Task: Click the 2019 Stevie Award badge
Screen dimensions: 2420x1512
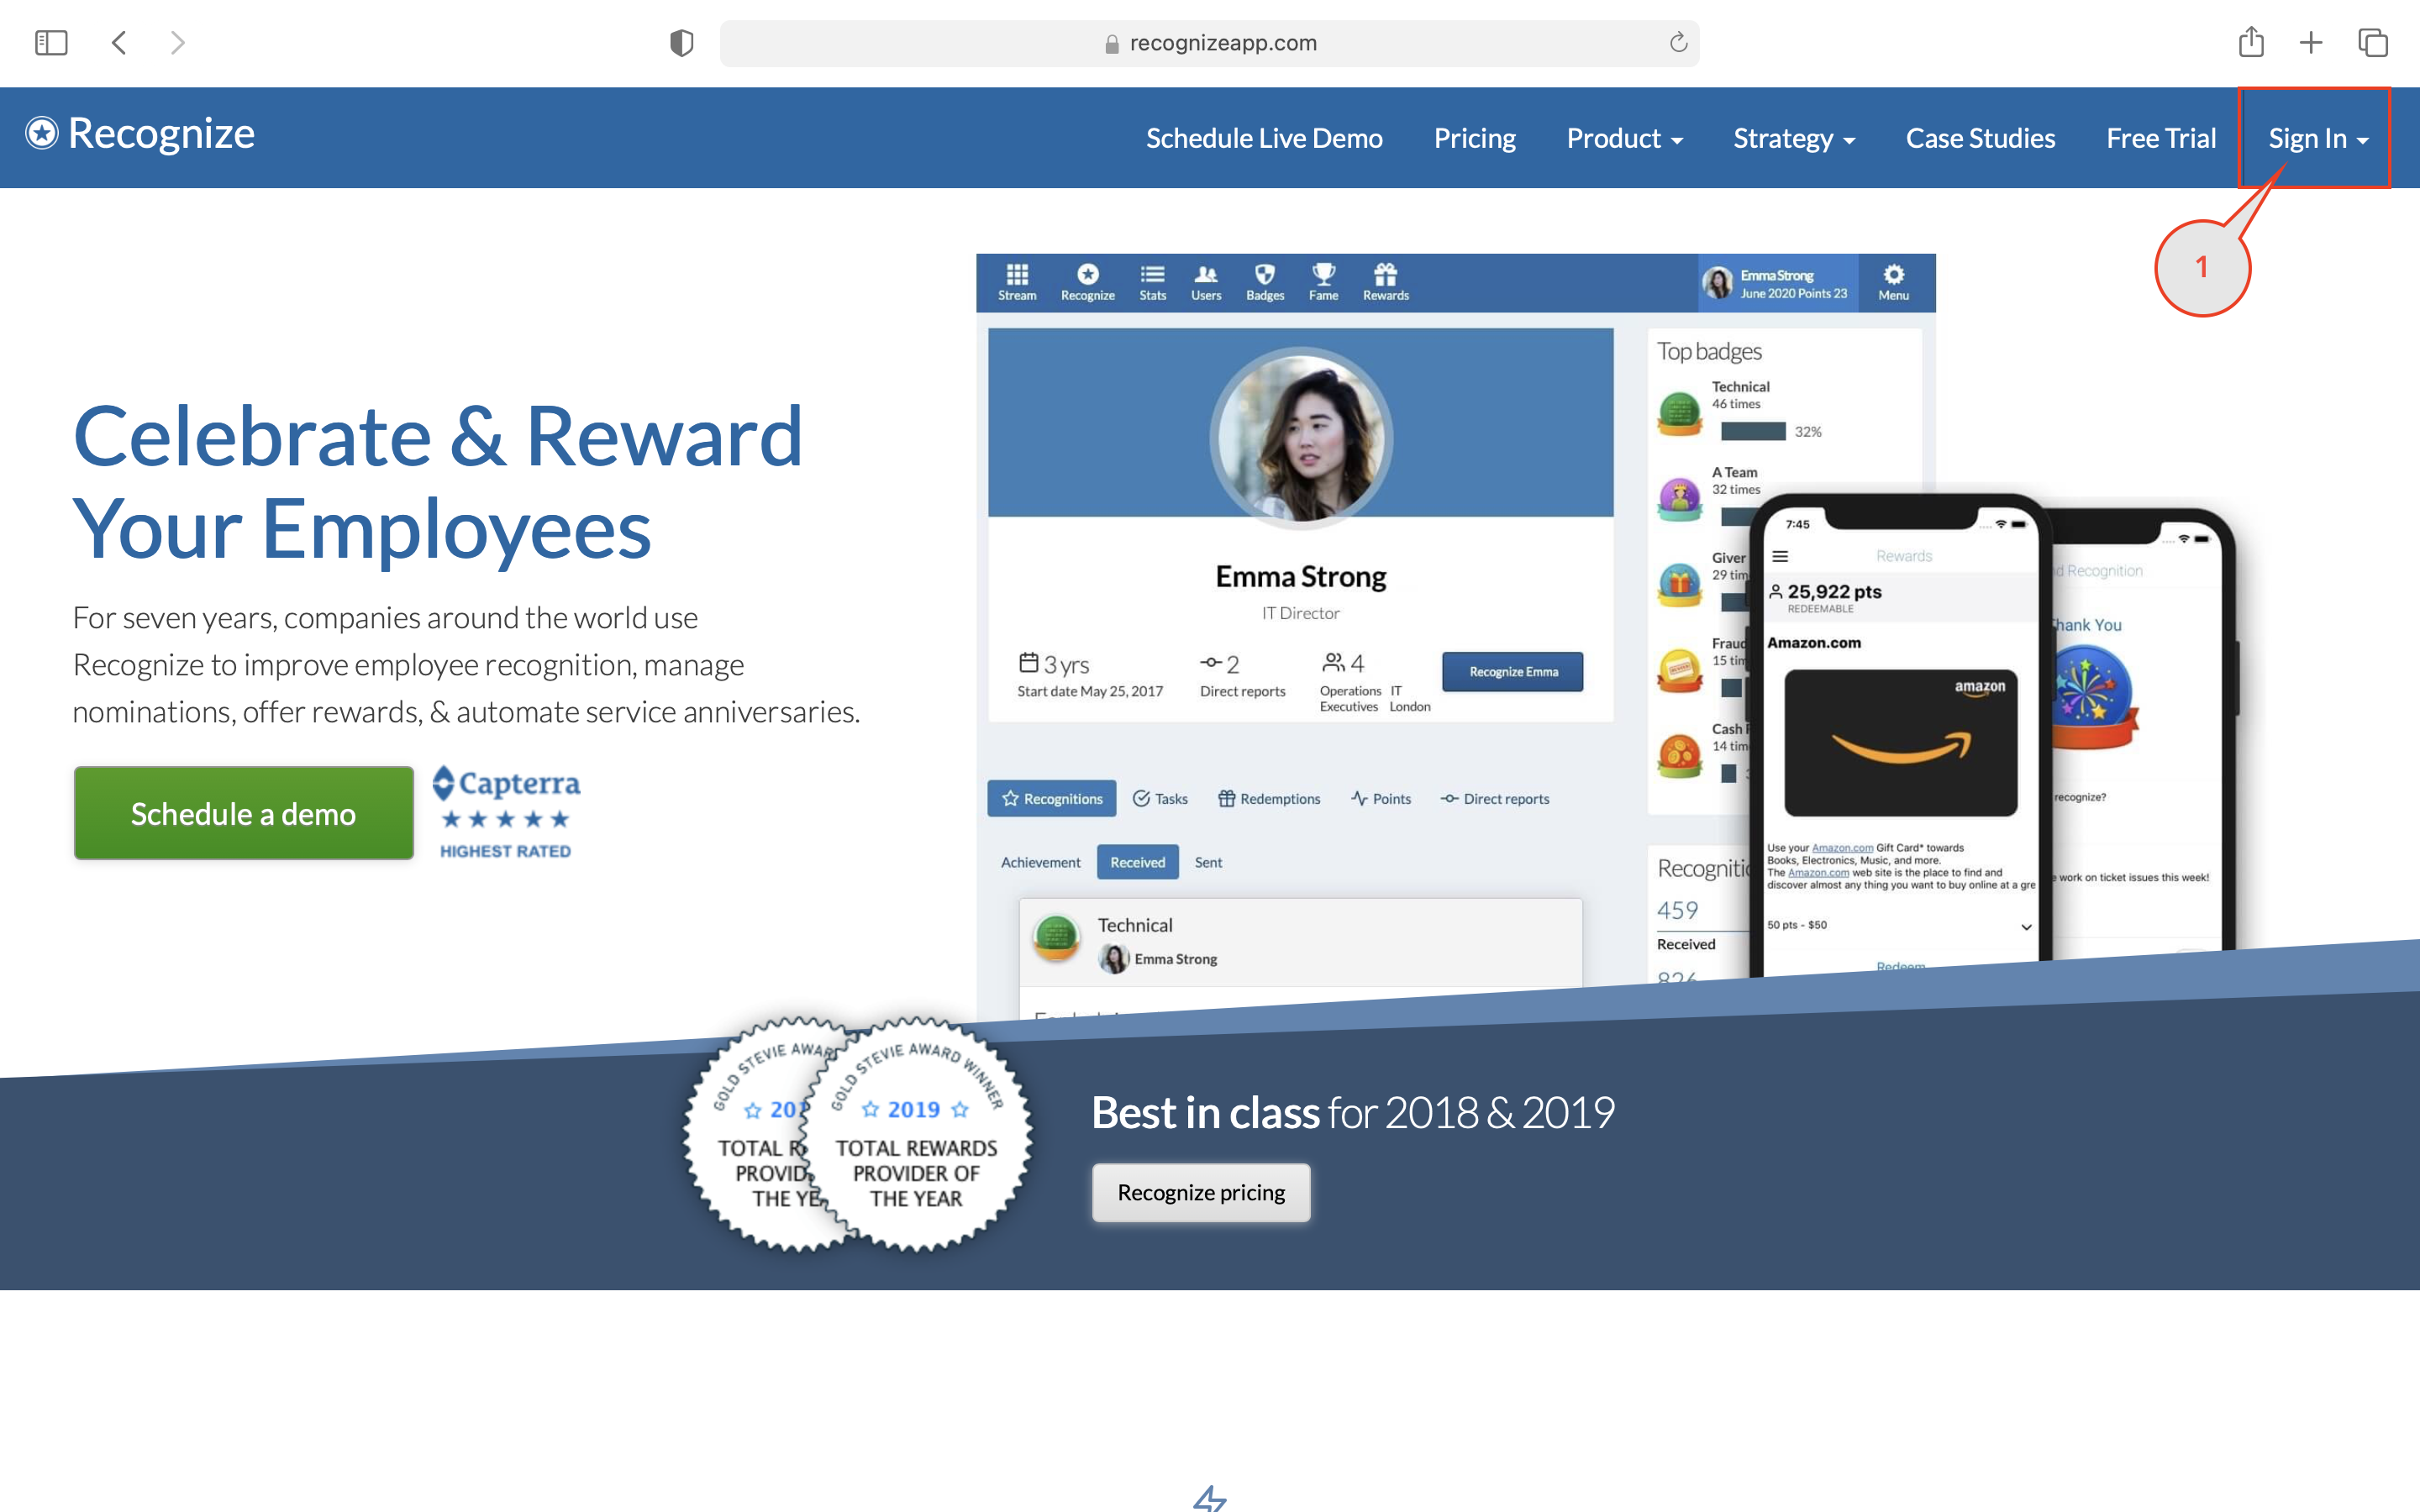Action: pyautogui.click(x=916, y=1134)
